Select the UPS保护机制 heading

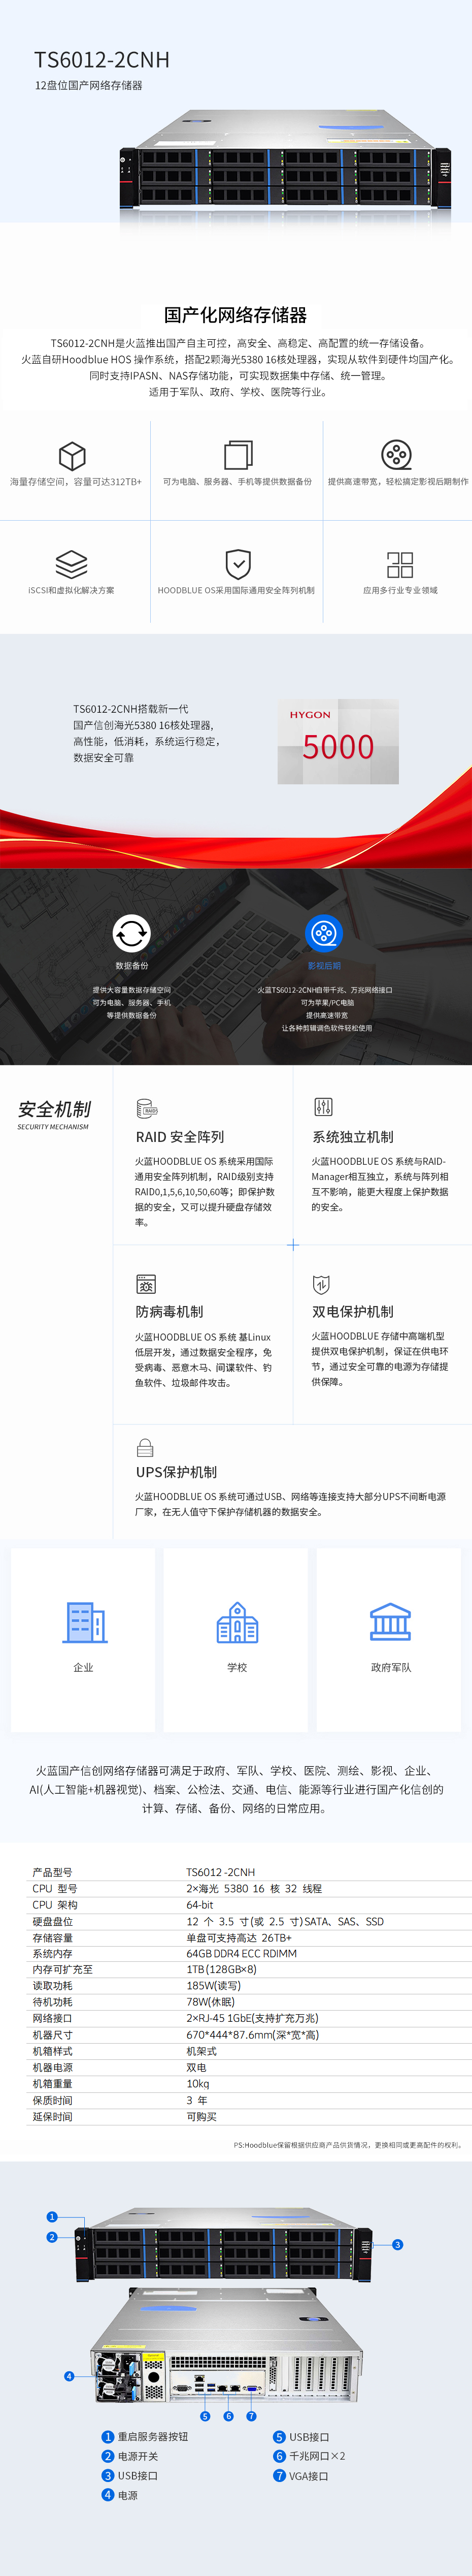click(176, 1472)
